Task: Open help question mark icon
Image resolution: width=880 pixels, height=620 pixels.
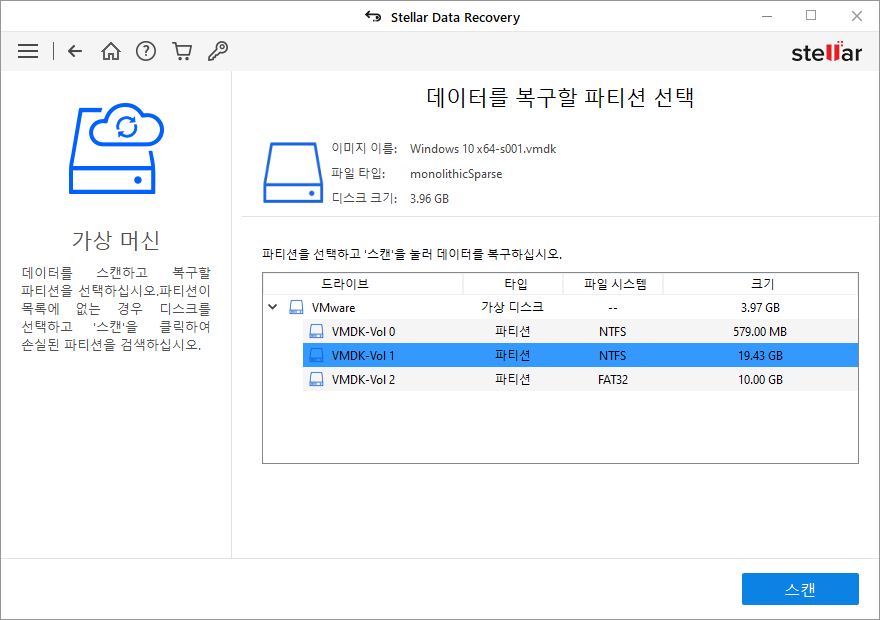Action: tap(146, 51)
